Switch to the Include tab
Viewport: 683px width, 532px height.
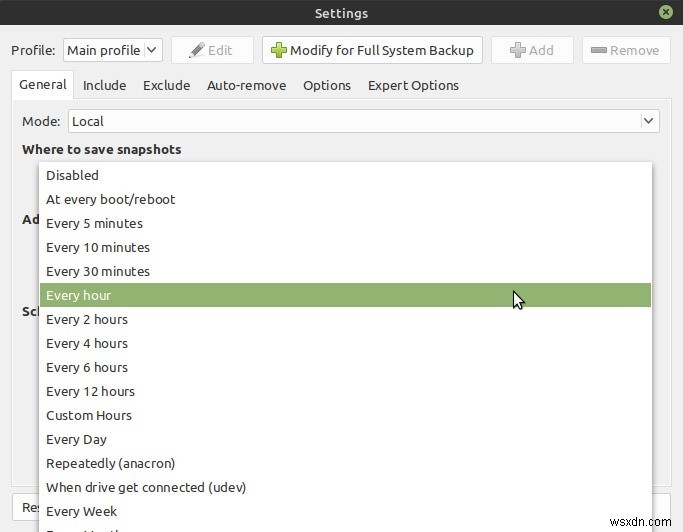click(x=105, y=85)
